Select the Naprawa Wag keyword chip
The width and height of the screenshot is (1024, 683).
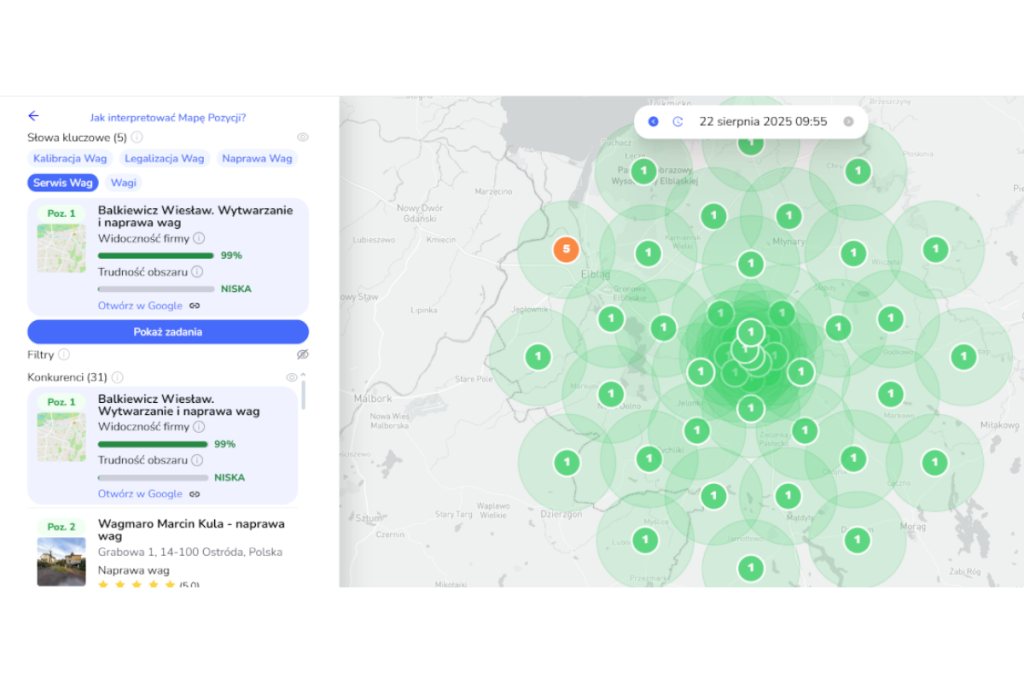(257, 159)
